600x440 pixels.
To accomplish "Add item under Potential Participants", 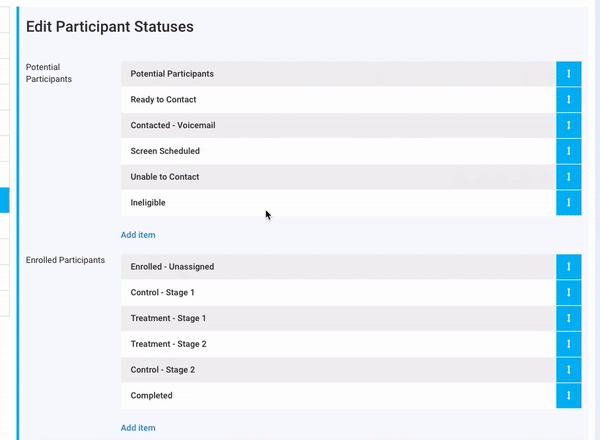I will (x=138, y=235).
